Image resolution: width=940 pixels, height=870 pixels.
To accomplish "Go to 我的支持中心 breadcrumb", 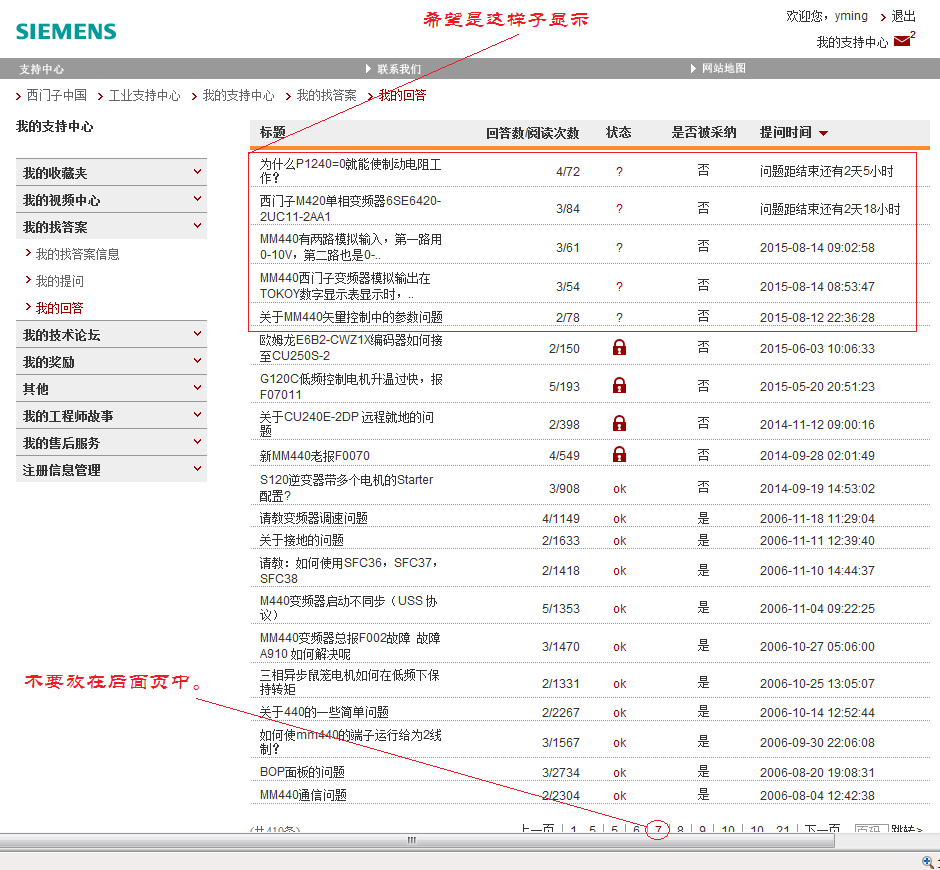I will click(x=238, y=95).
